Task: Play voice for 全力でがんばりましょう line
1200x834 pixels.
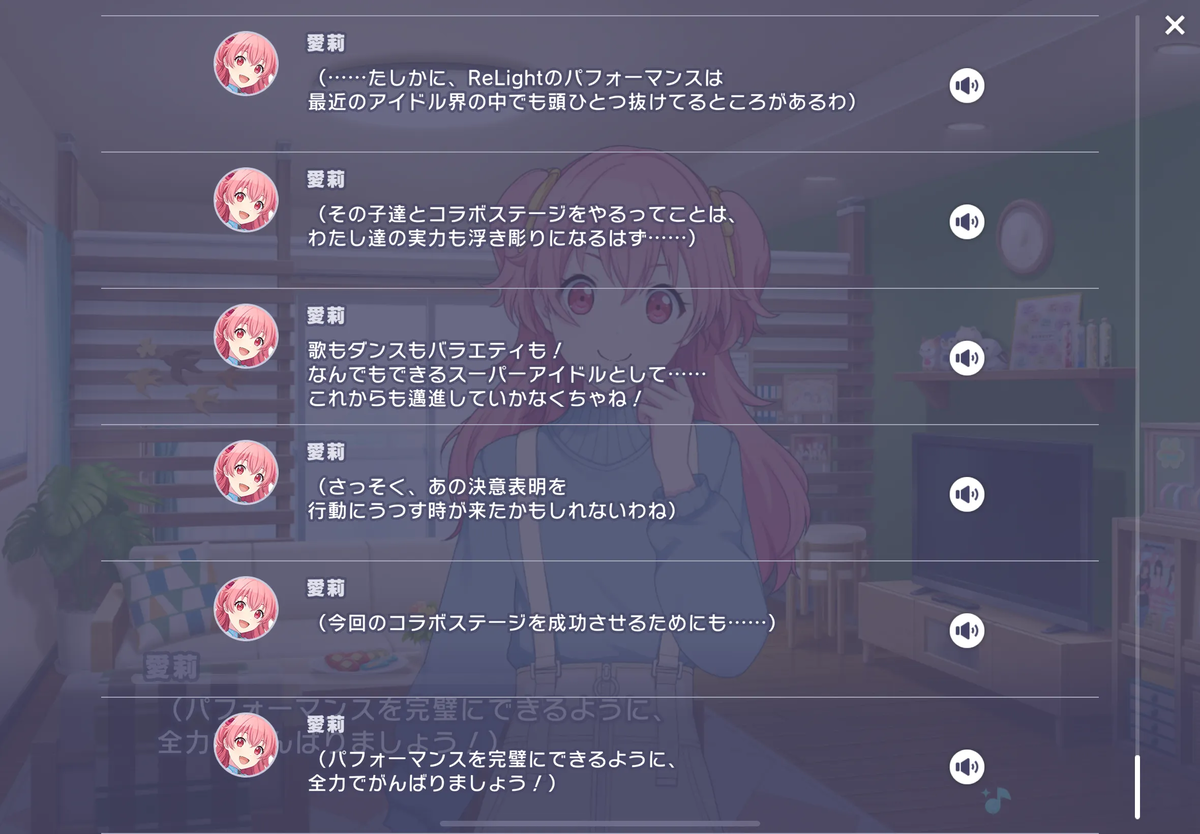Action: (x=967, y=767)
